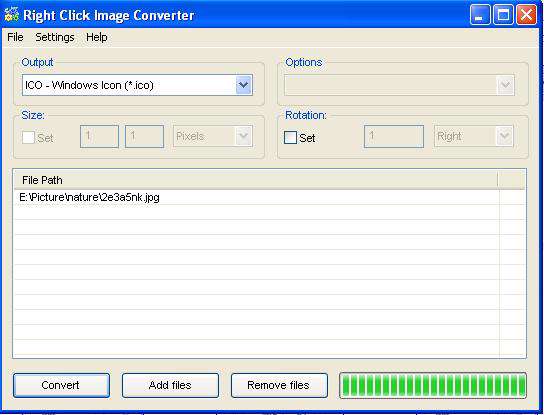Viewport: 544px width, 415px height.
Task: Click the Size height input field
Action: tap(144, 136)
